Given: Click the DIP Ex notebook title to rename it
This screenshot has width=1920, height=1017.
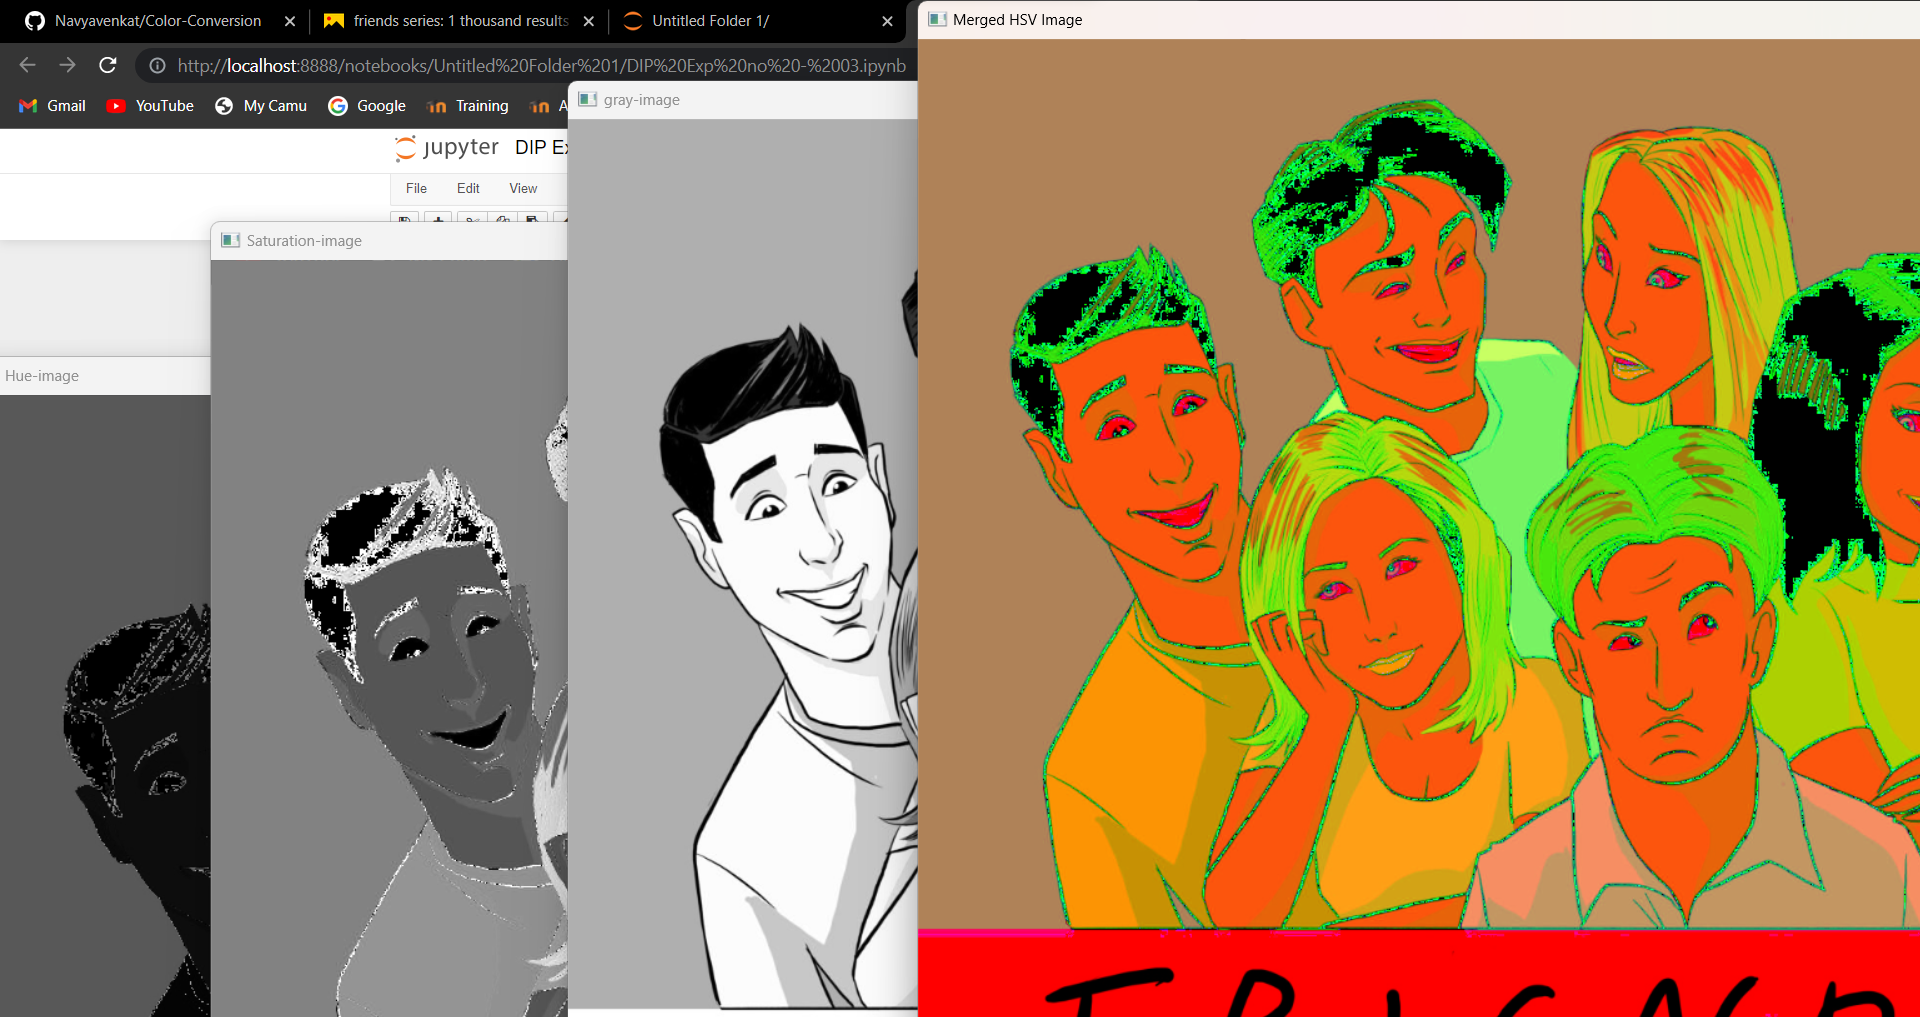Looking at the screenshot, I should 541,148.
